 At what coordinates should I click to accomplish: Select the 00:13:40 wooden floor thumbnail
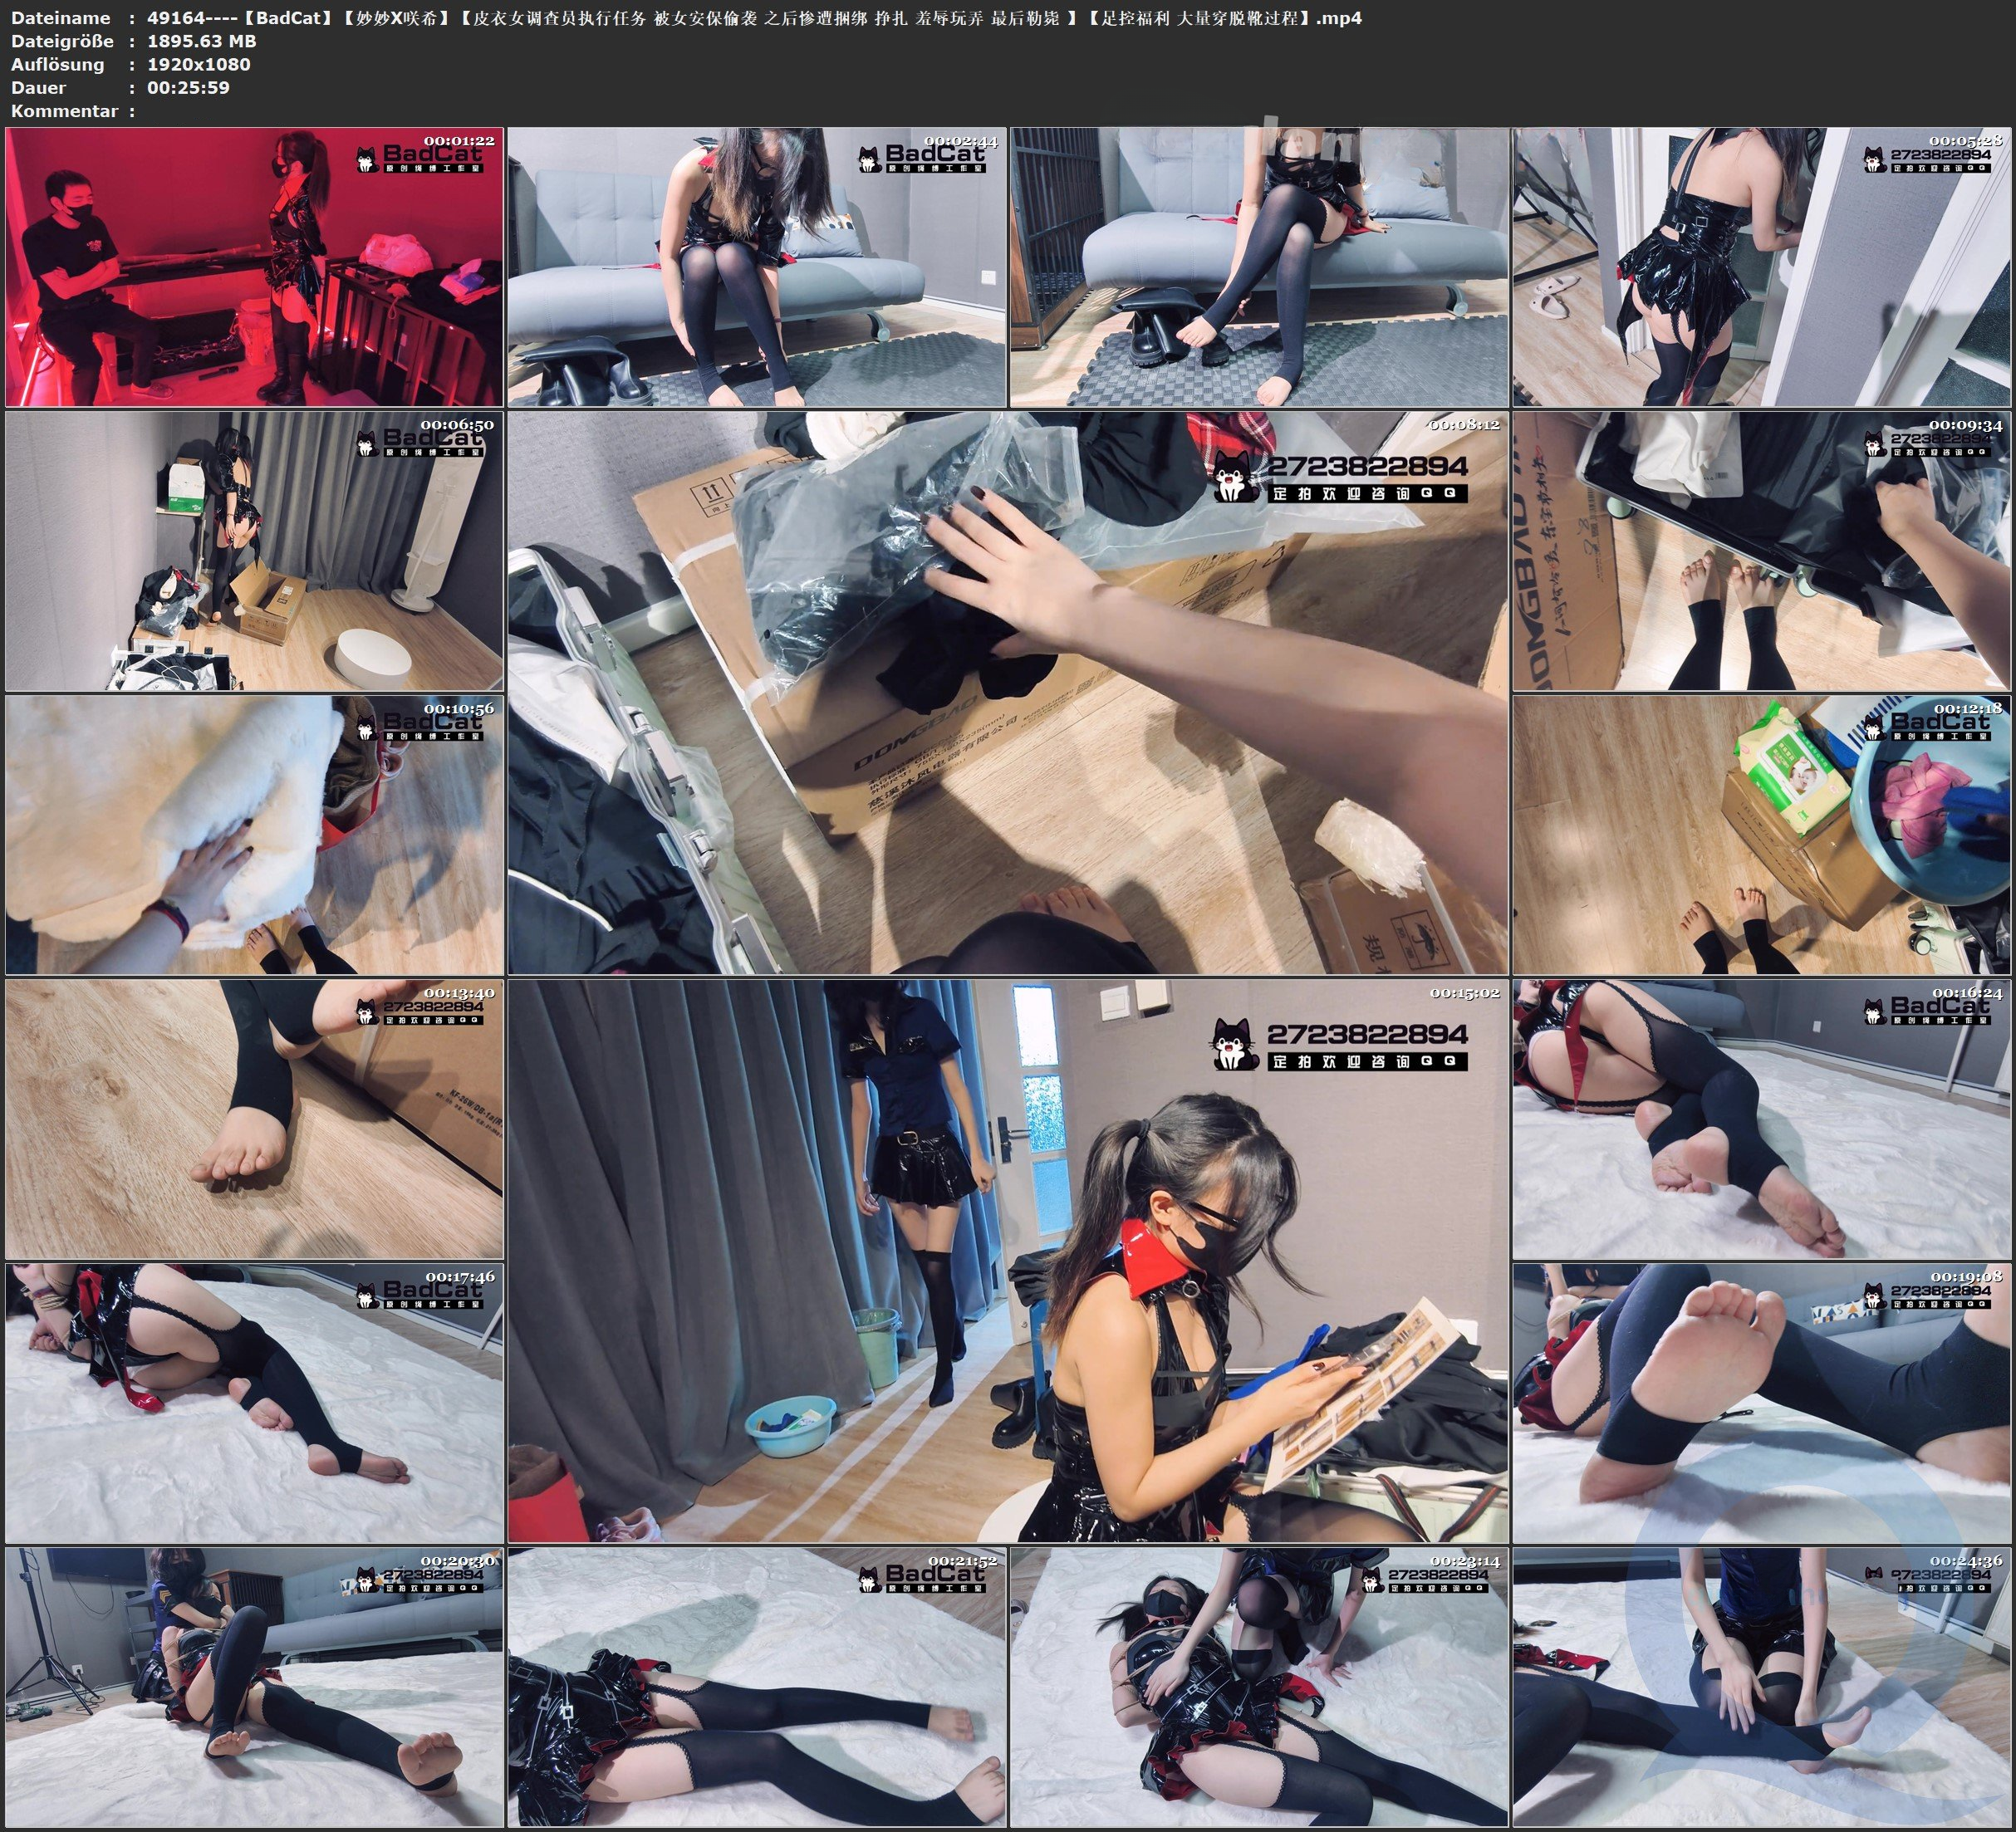(254, 1119)
